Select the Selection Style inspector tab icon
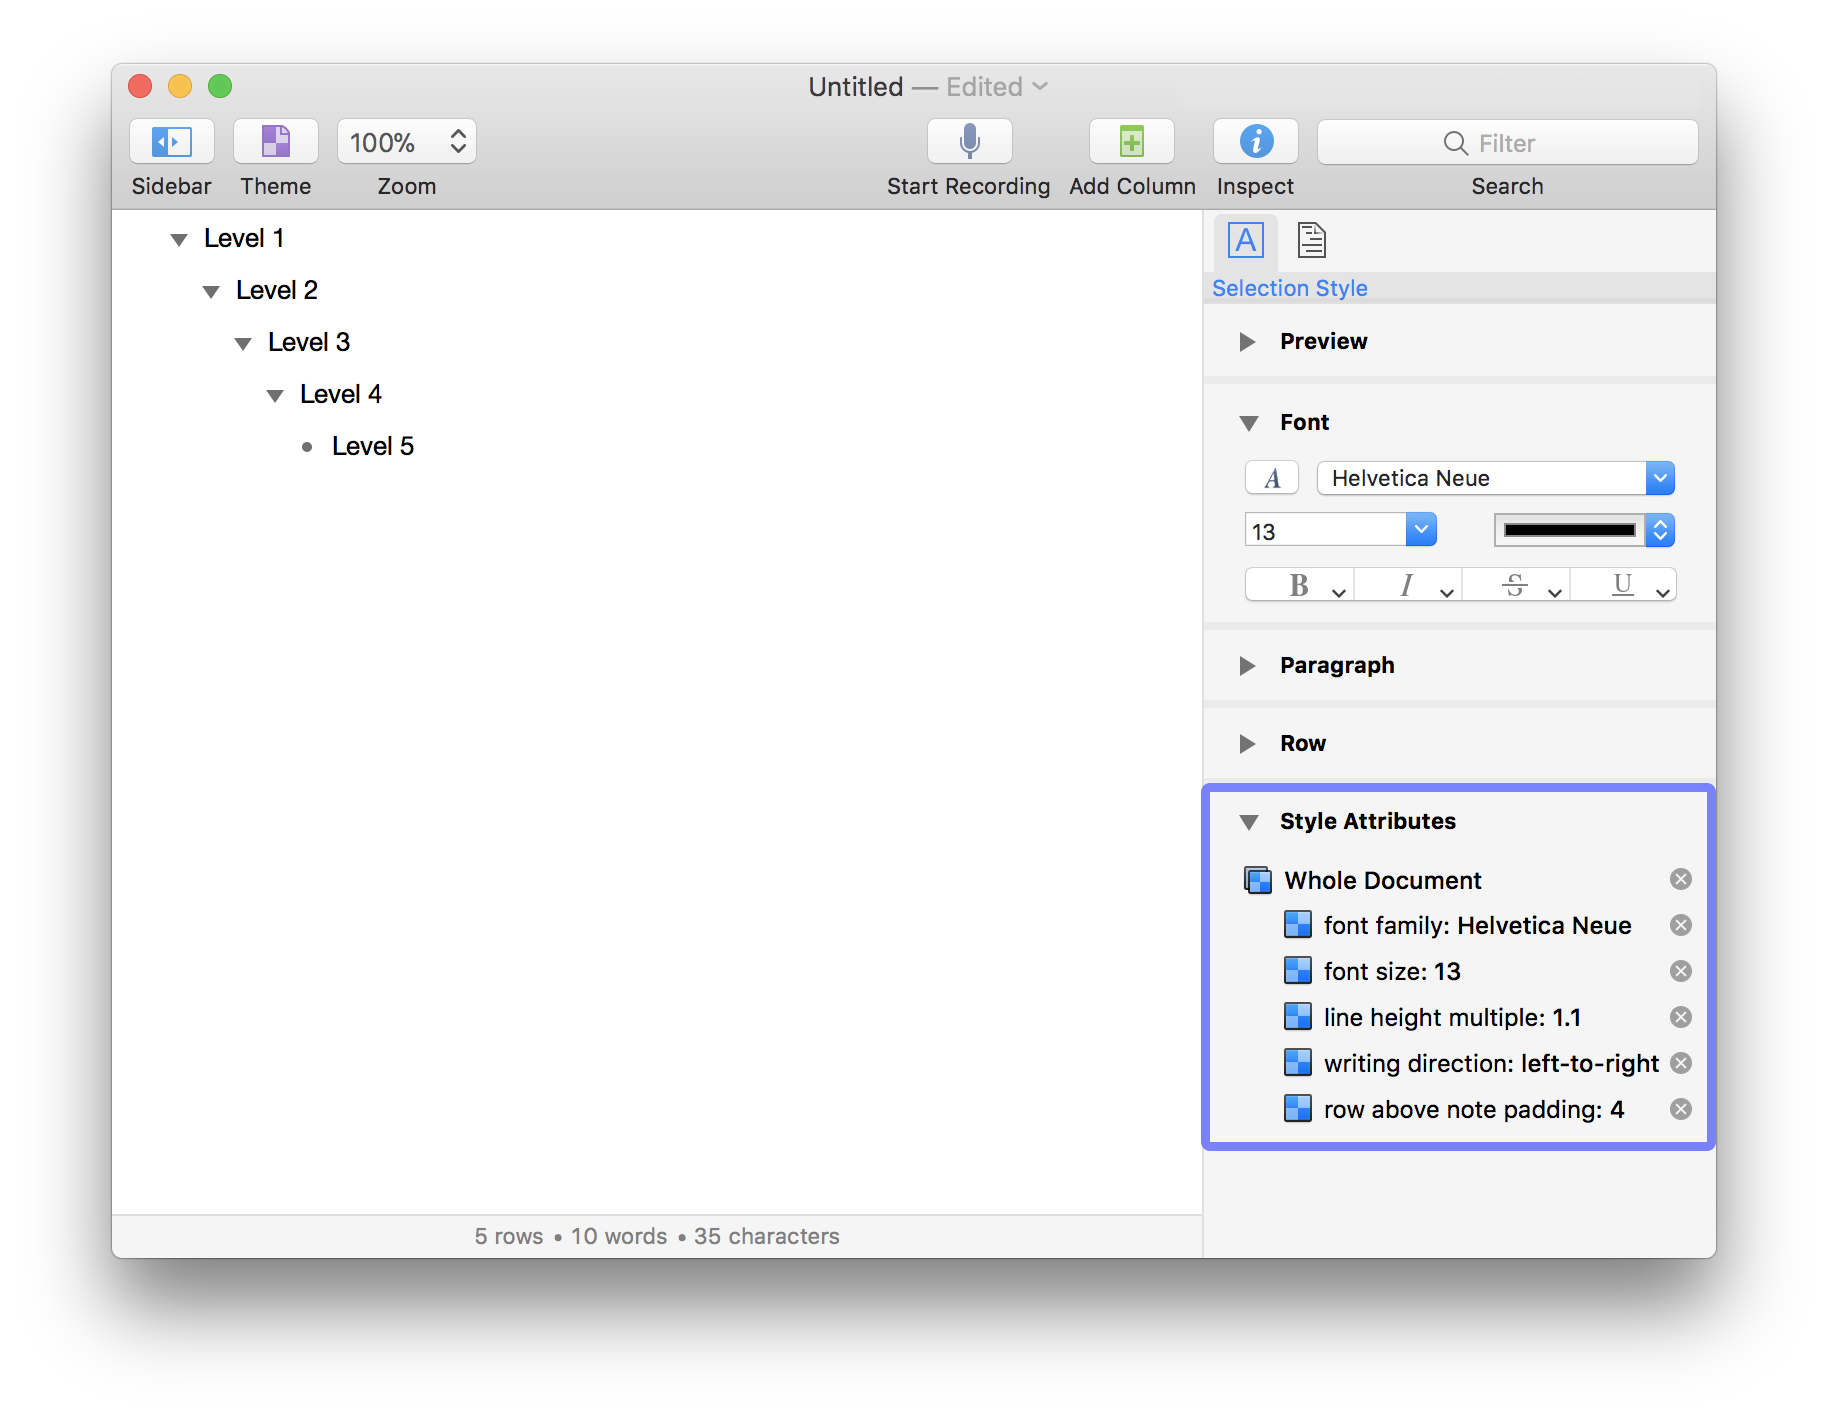1828x1418 pixels. click(1246, 241)
